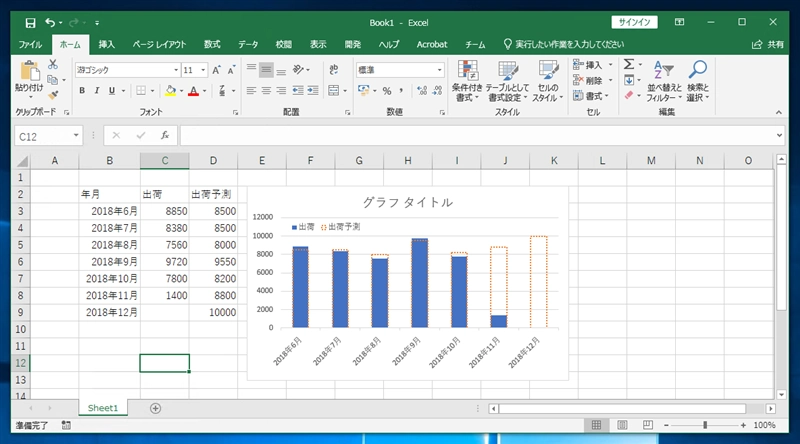Merge and center cells icon

334,91
